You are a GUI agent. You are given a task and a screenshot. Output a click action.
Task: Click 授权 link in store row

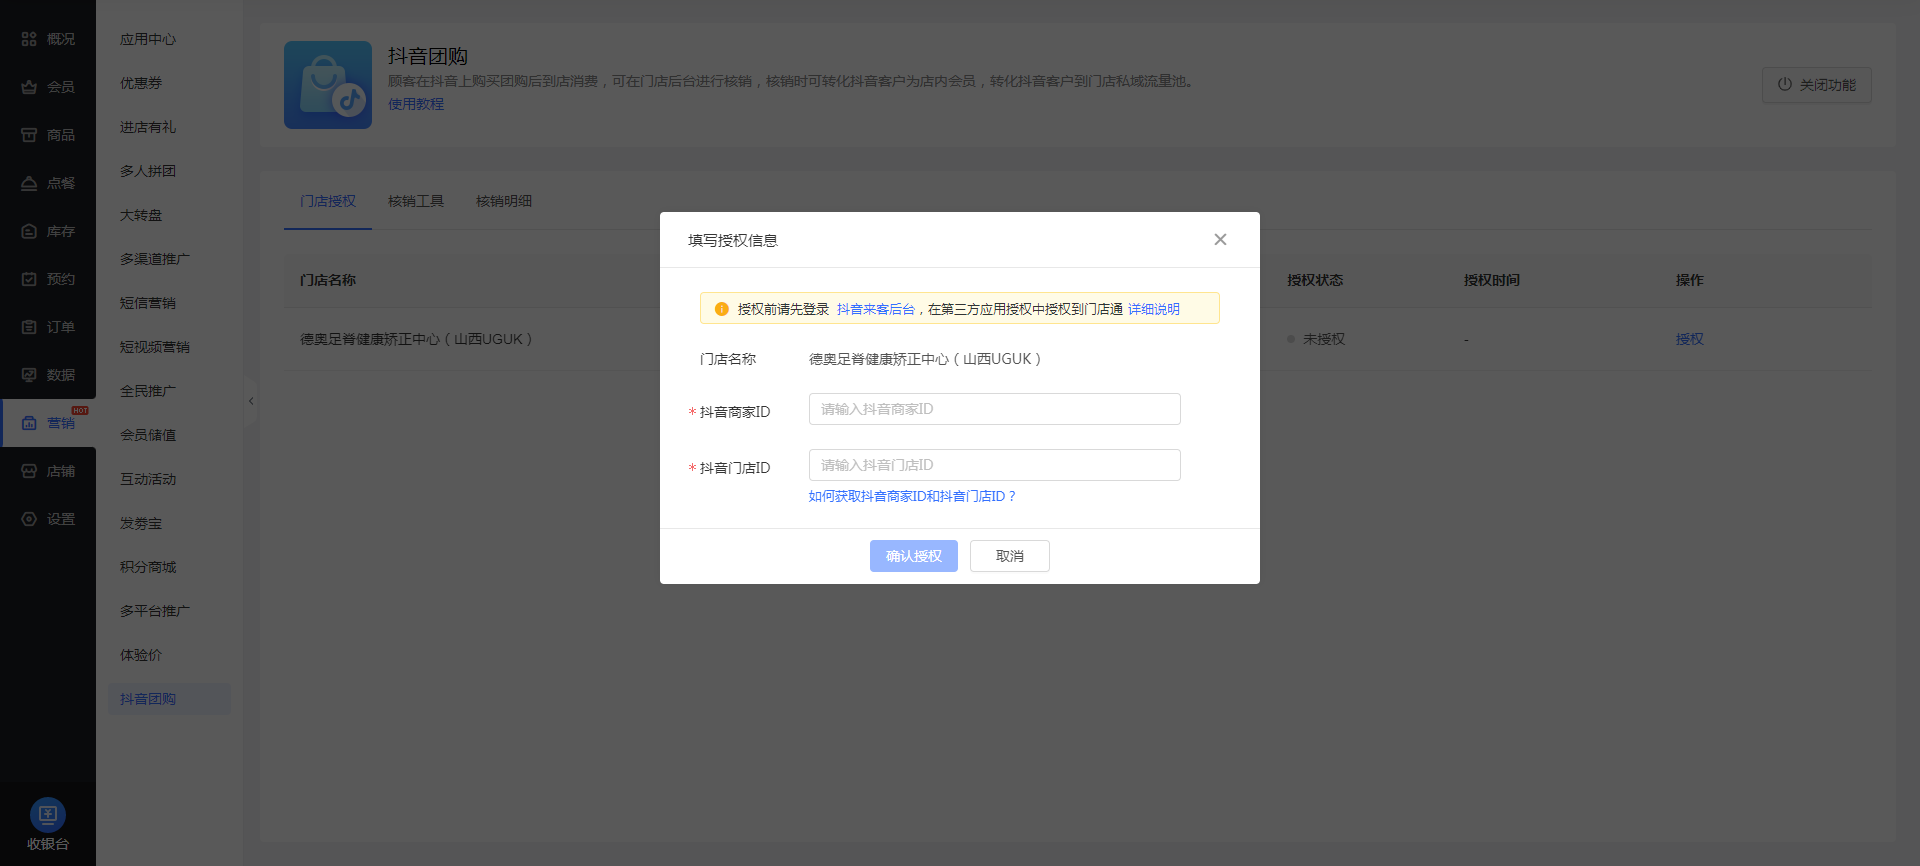(x=1690, y=339)
